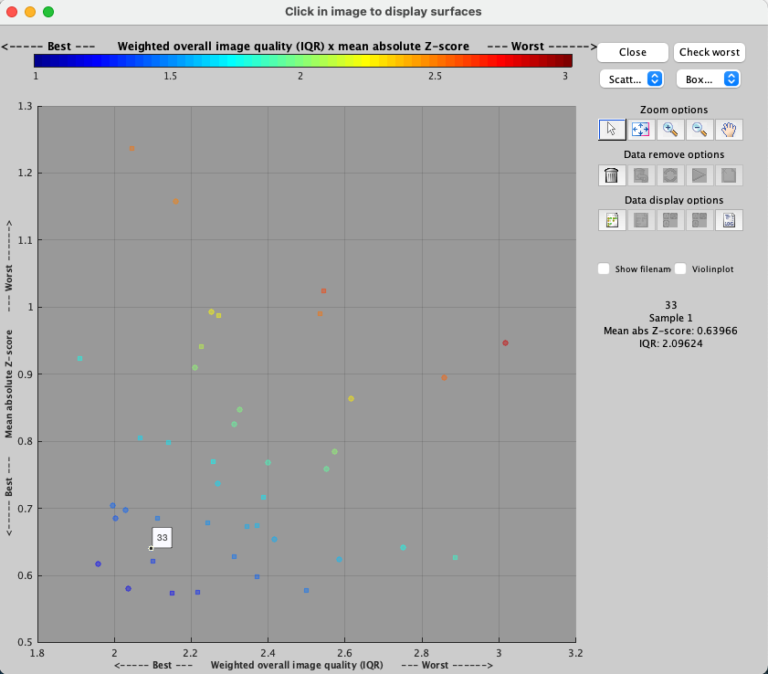768x674 pixels.
Task: Toggle the Violinplot checkbox
Action: point(682,269)
